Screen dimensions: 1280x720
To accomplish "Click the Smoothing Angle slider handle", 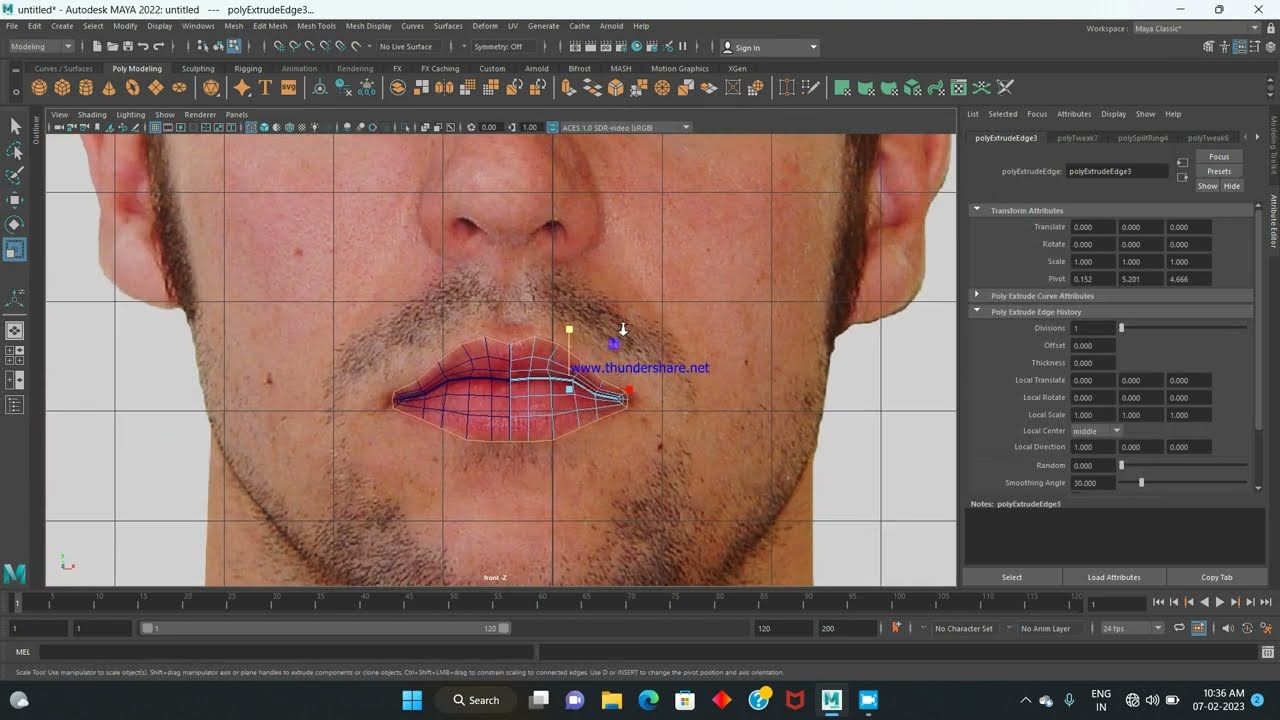I will point(1141,483).
